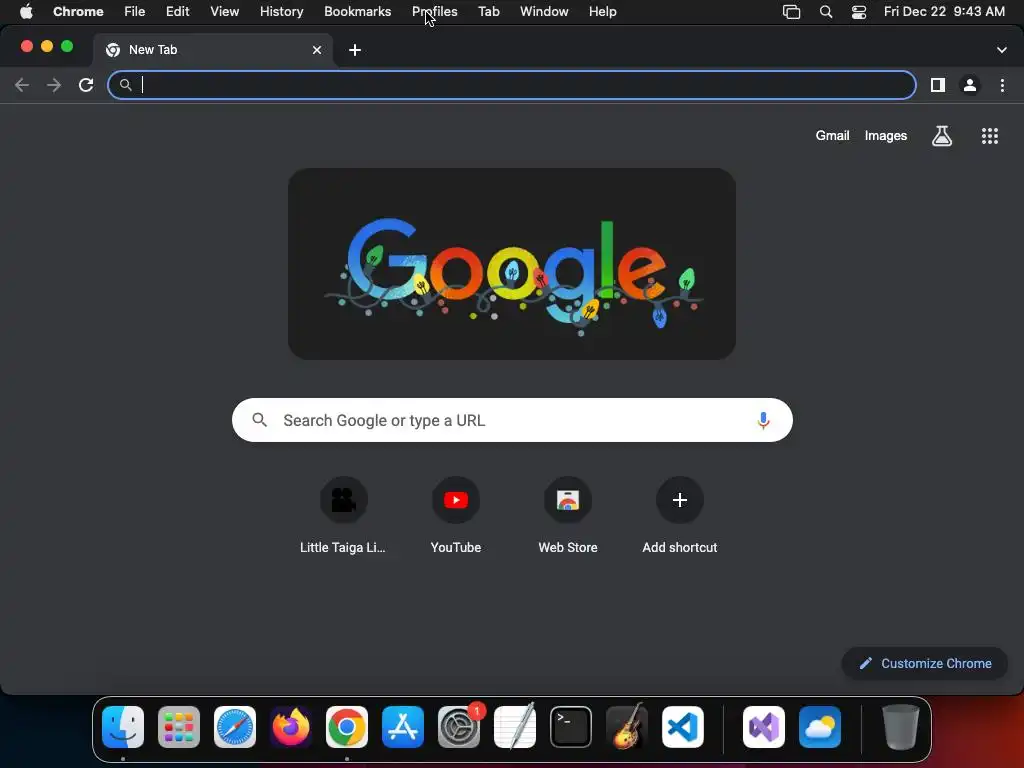Open the Google apps grid
1024x768 pixels.
[x=989, y=136]
